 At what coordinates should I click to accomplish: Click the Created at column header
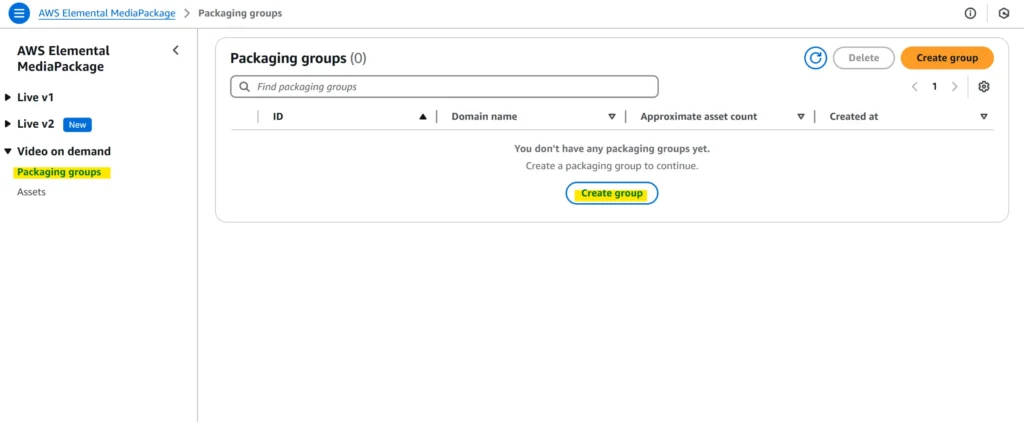point(854,117)
